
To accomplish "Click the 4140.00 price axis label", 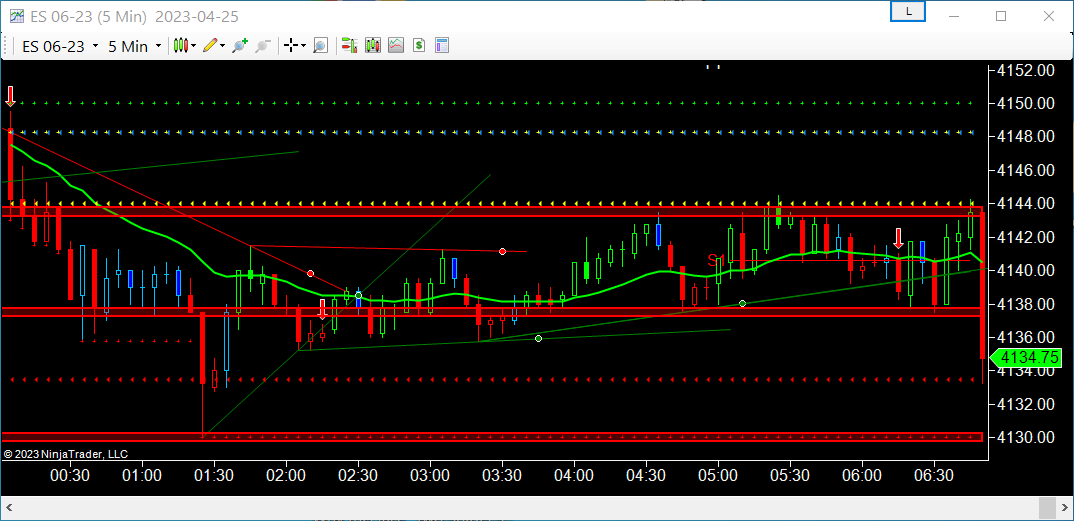I will pos(1027,270).
